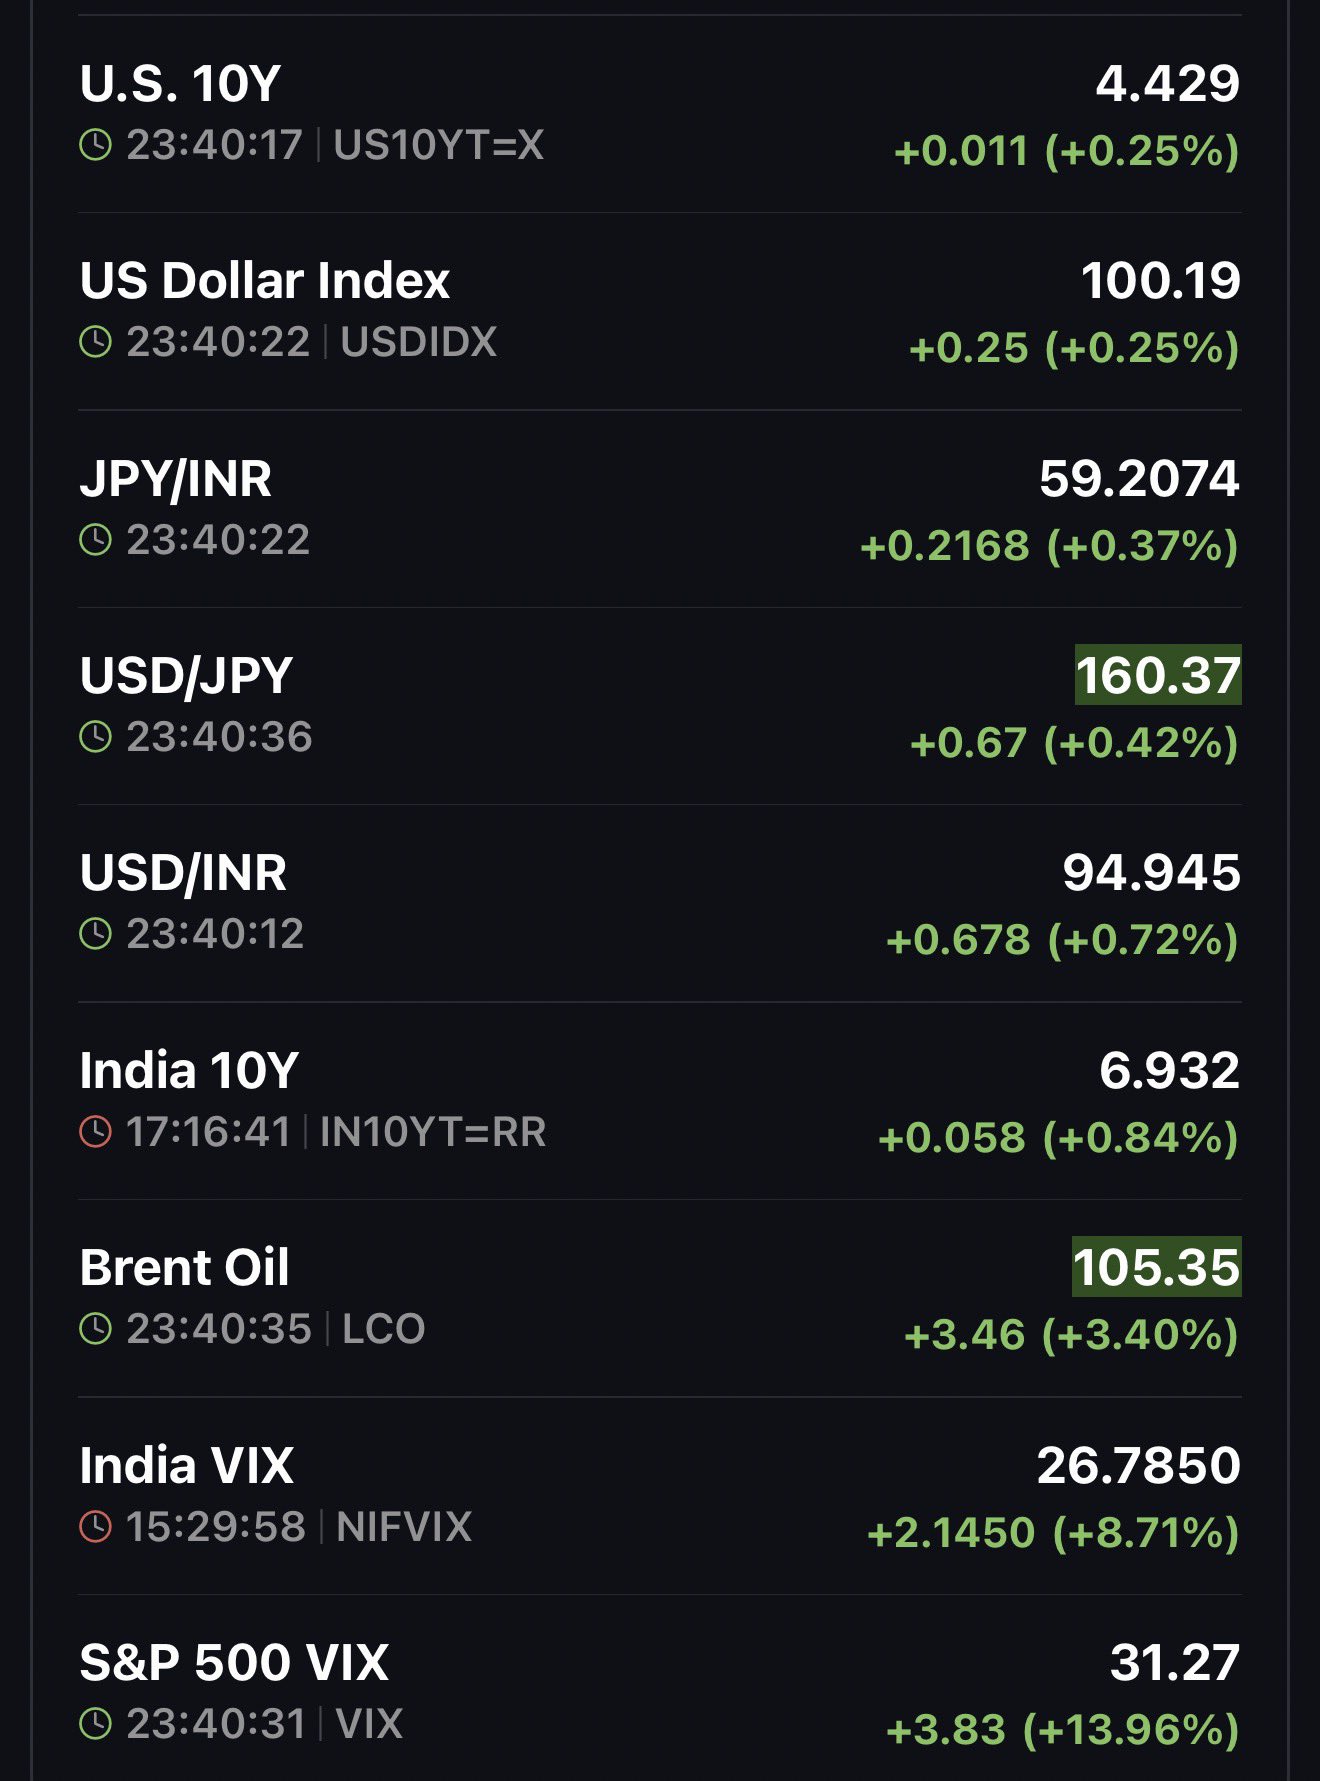This screenshot has width=1320, height=1781.
Task: Tap the Brent Oil change +3.46 (+3.40%)
Action: click(x=1070, y=1335)
